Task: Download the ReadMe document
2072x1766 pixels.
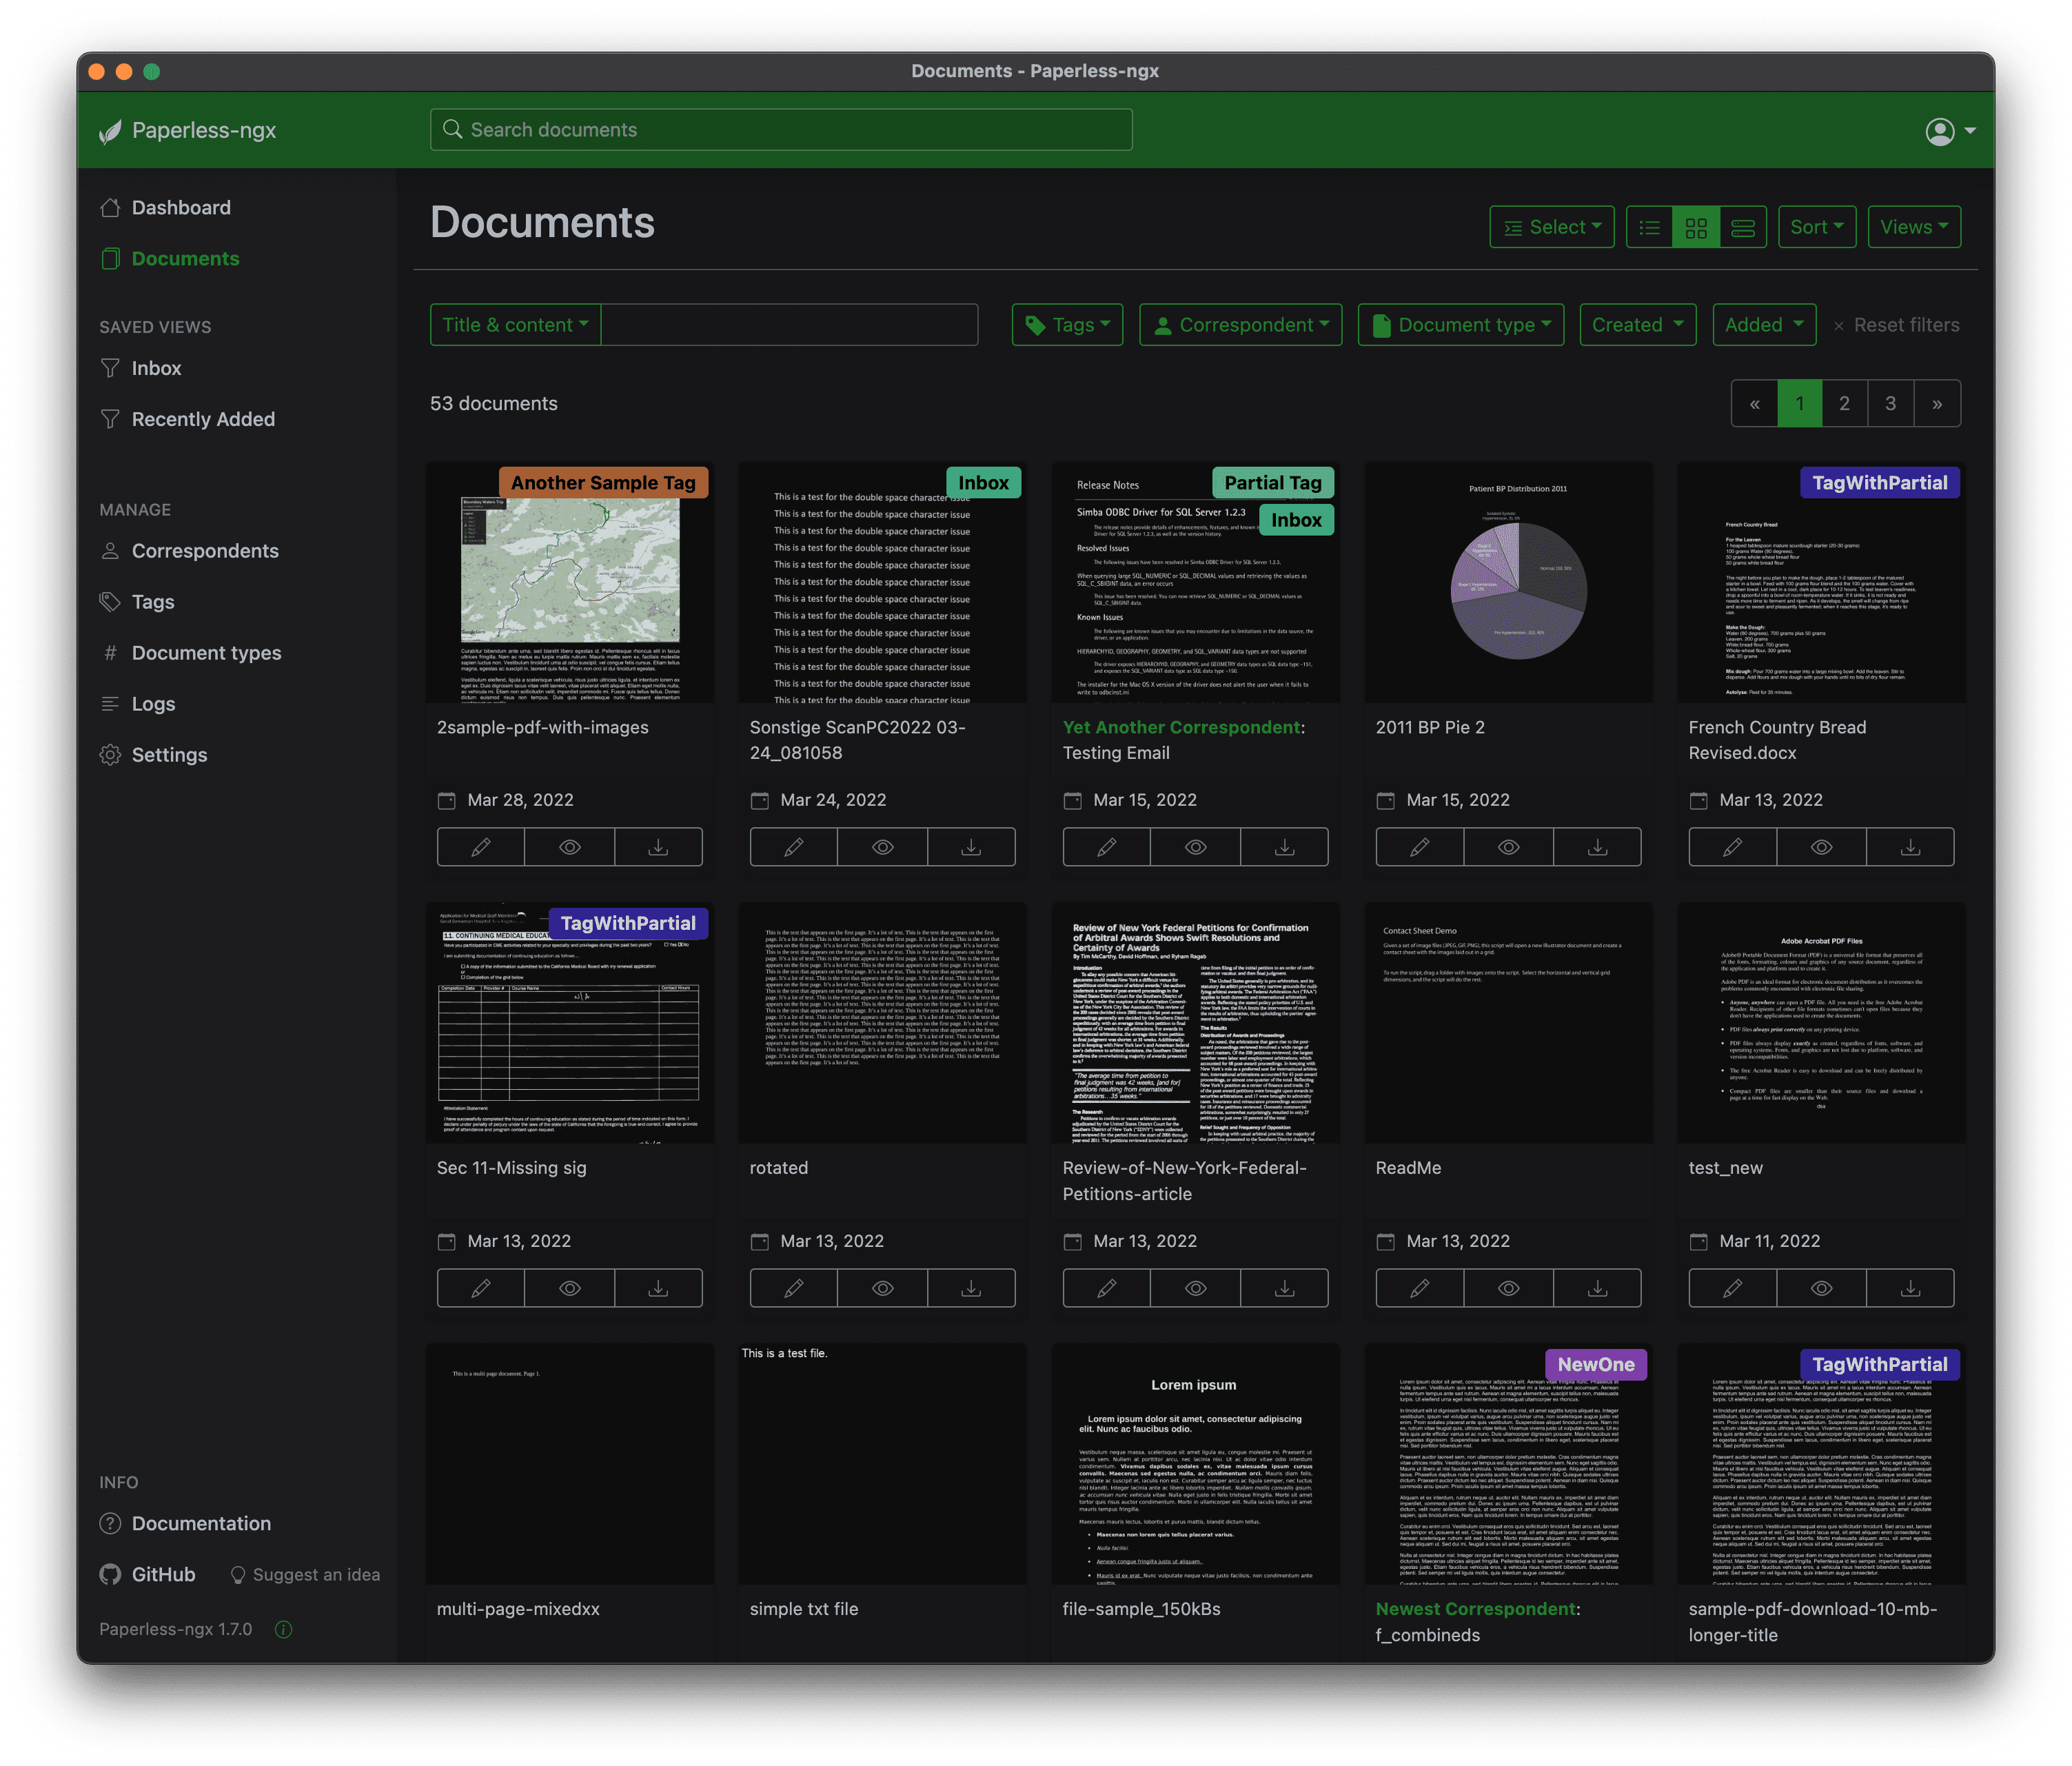Action: (1597, 1288)
